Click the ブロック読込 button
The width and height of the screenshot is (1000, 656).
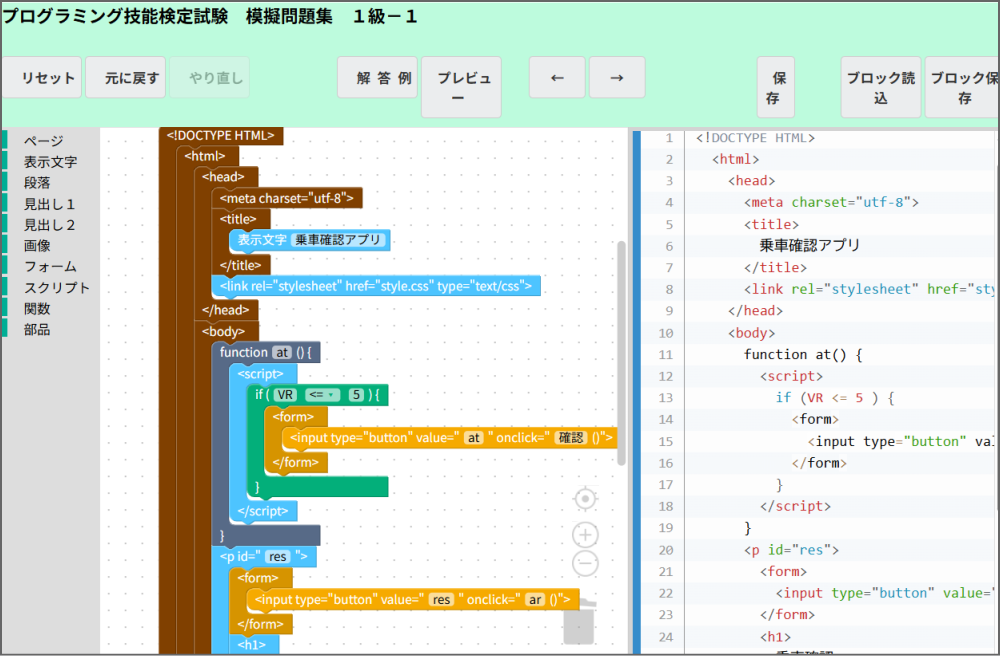tap(880, 87)
